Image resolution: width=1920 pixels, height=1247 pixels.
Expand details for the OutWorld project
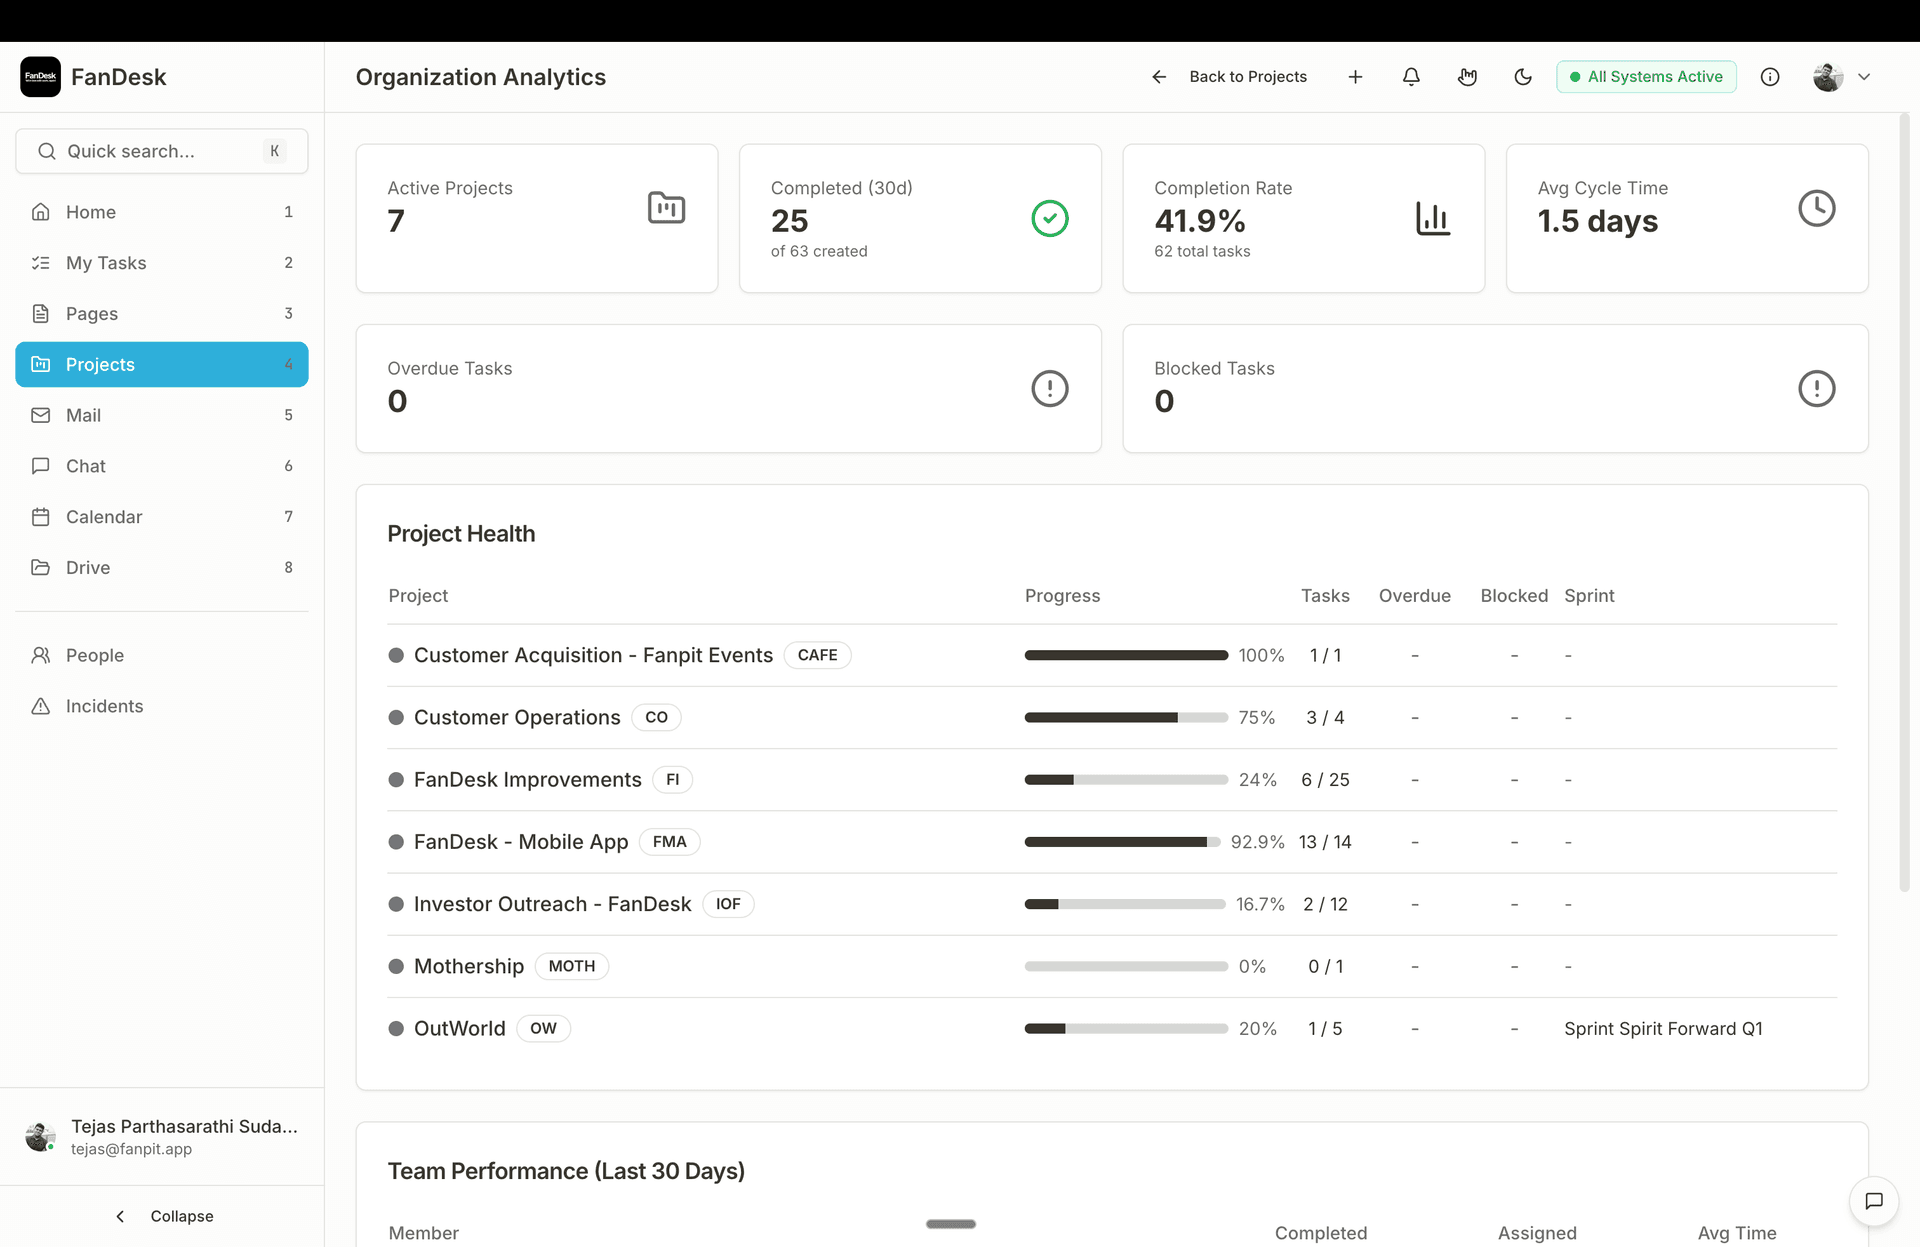click(459, 1028)
